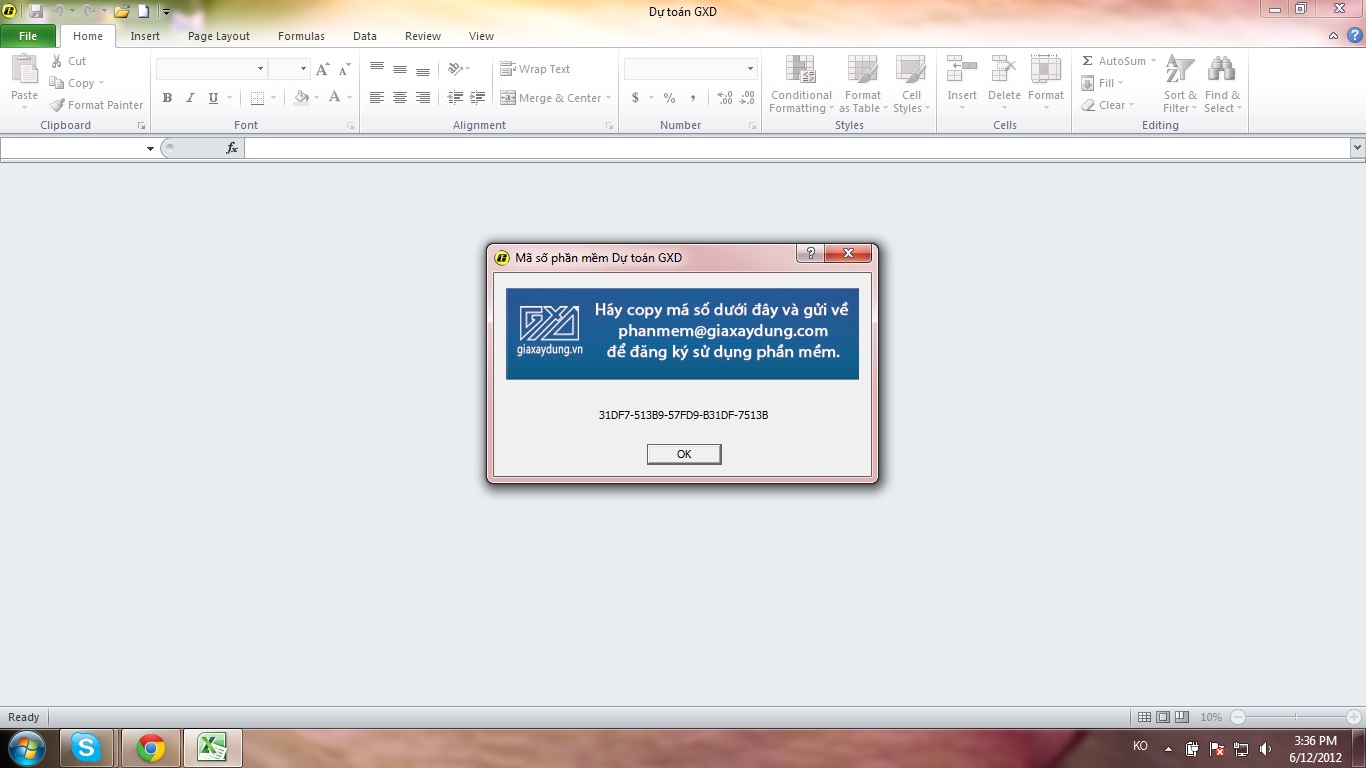1366x768 pixels.
Task: Expand the font name dropdown
Action: click(261, 69)
